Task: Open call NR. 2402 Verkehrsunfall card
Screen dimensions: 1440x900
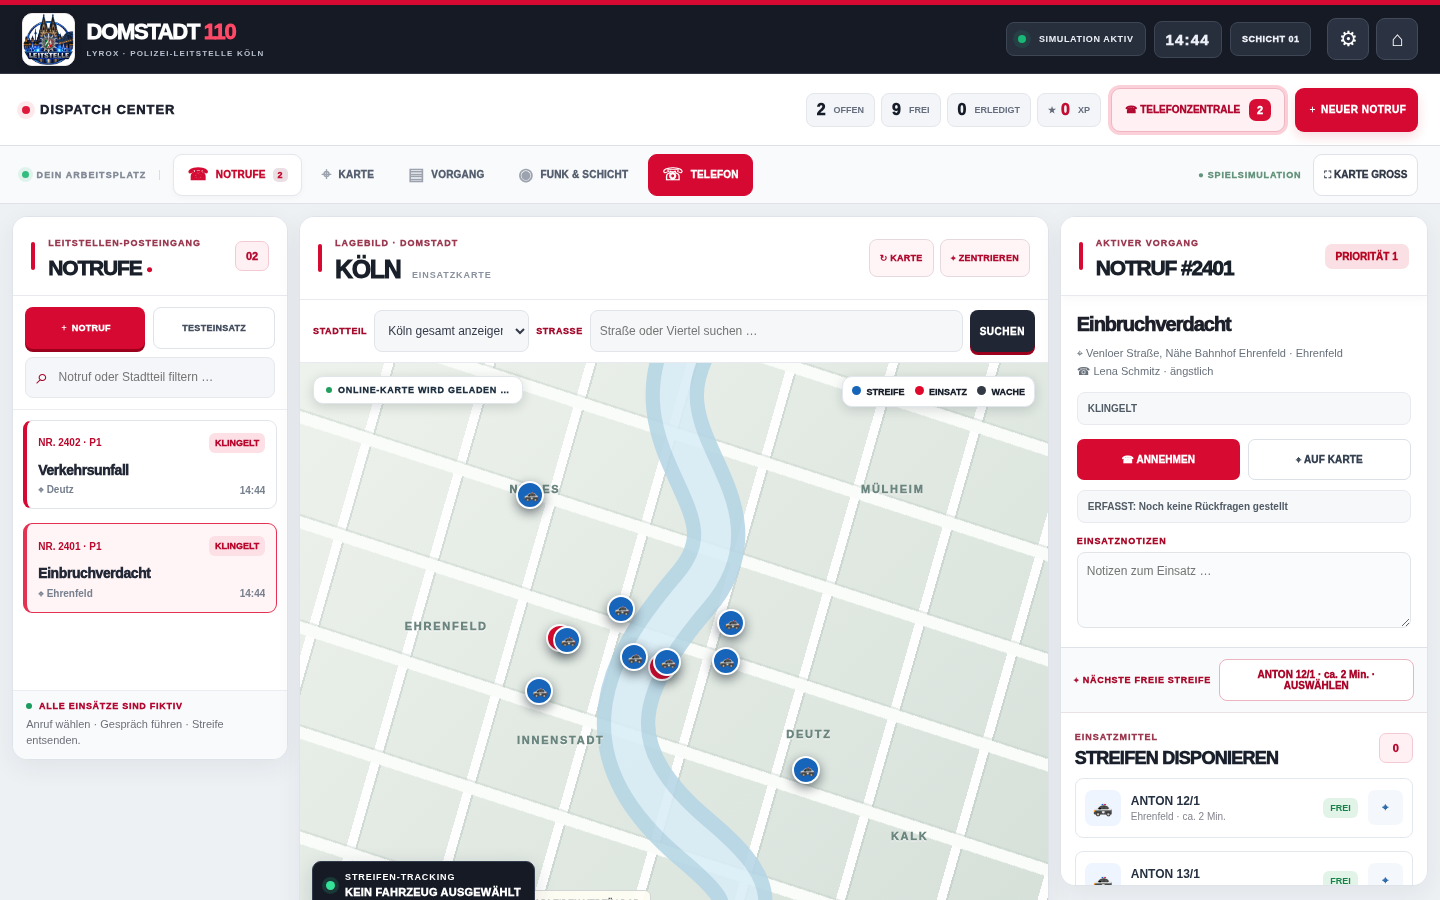Action: click(150, 465)
